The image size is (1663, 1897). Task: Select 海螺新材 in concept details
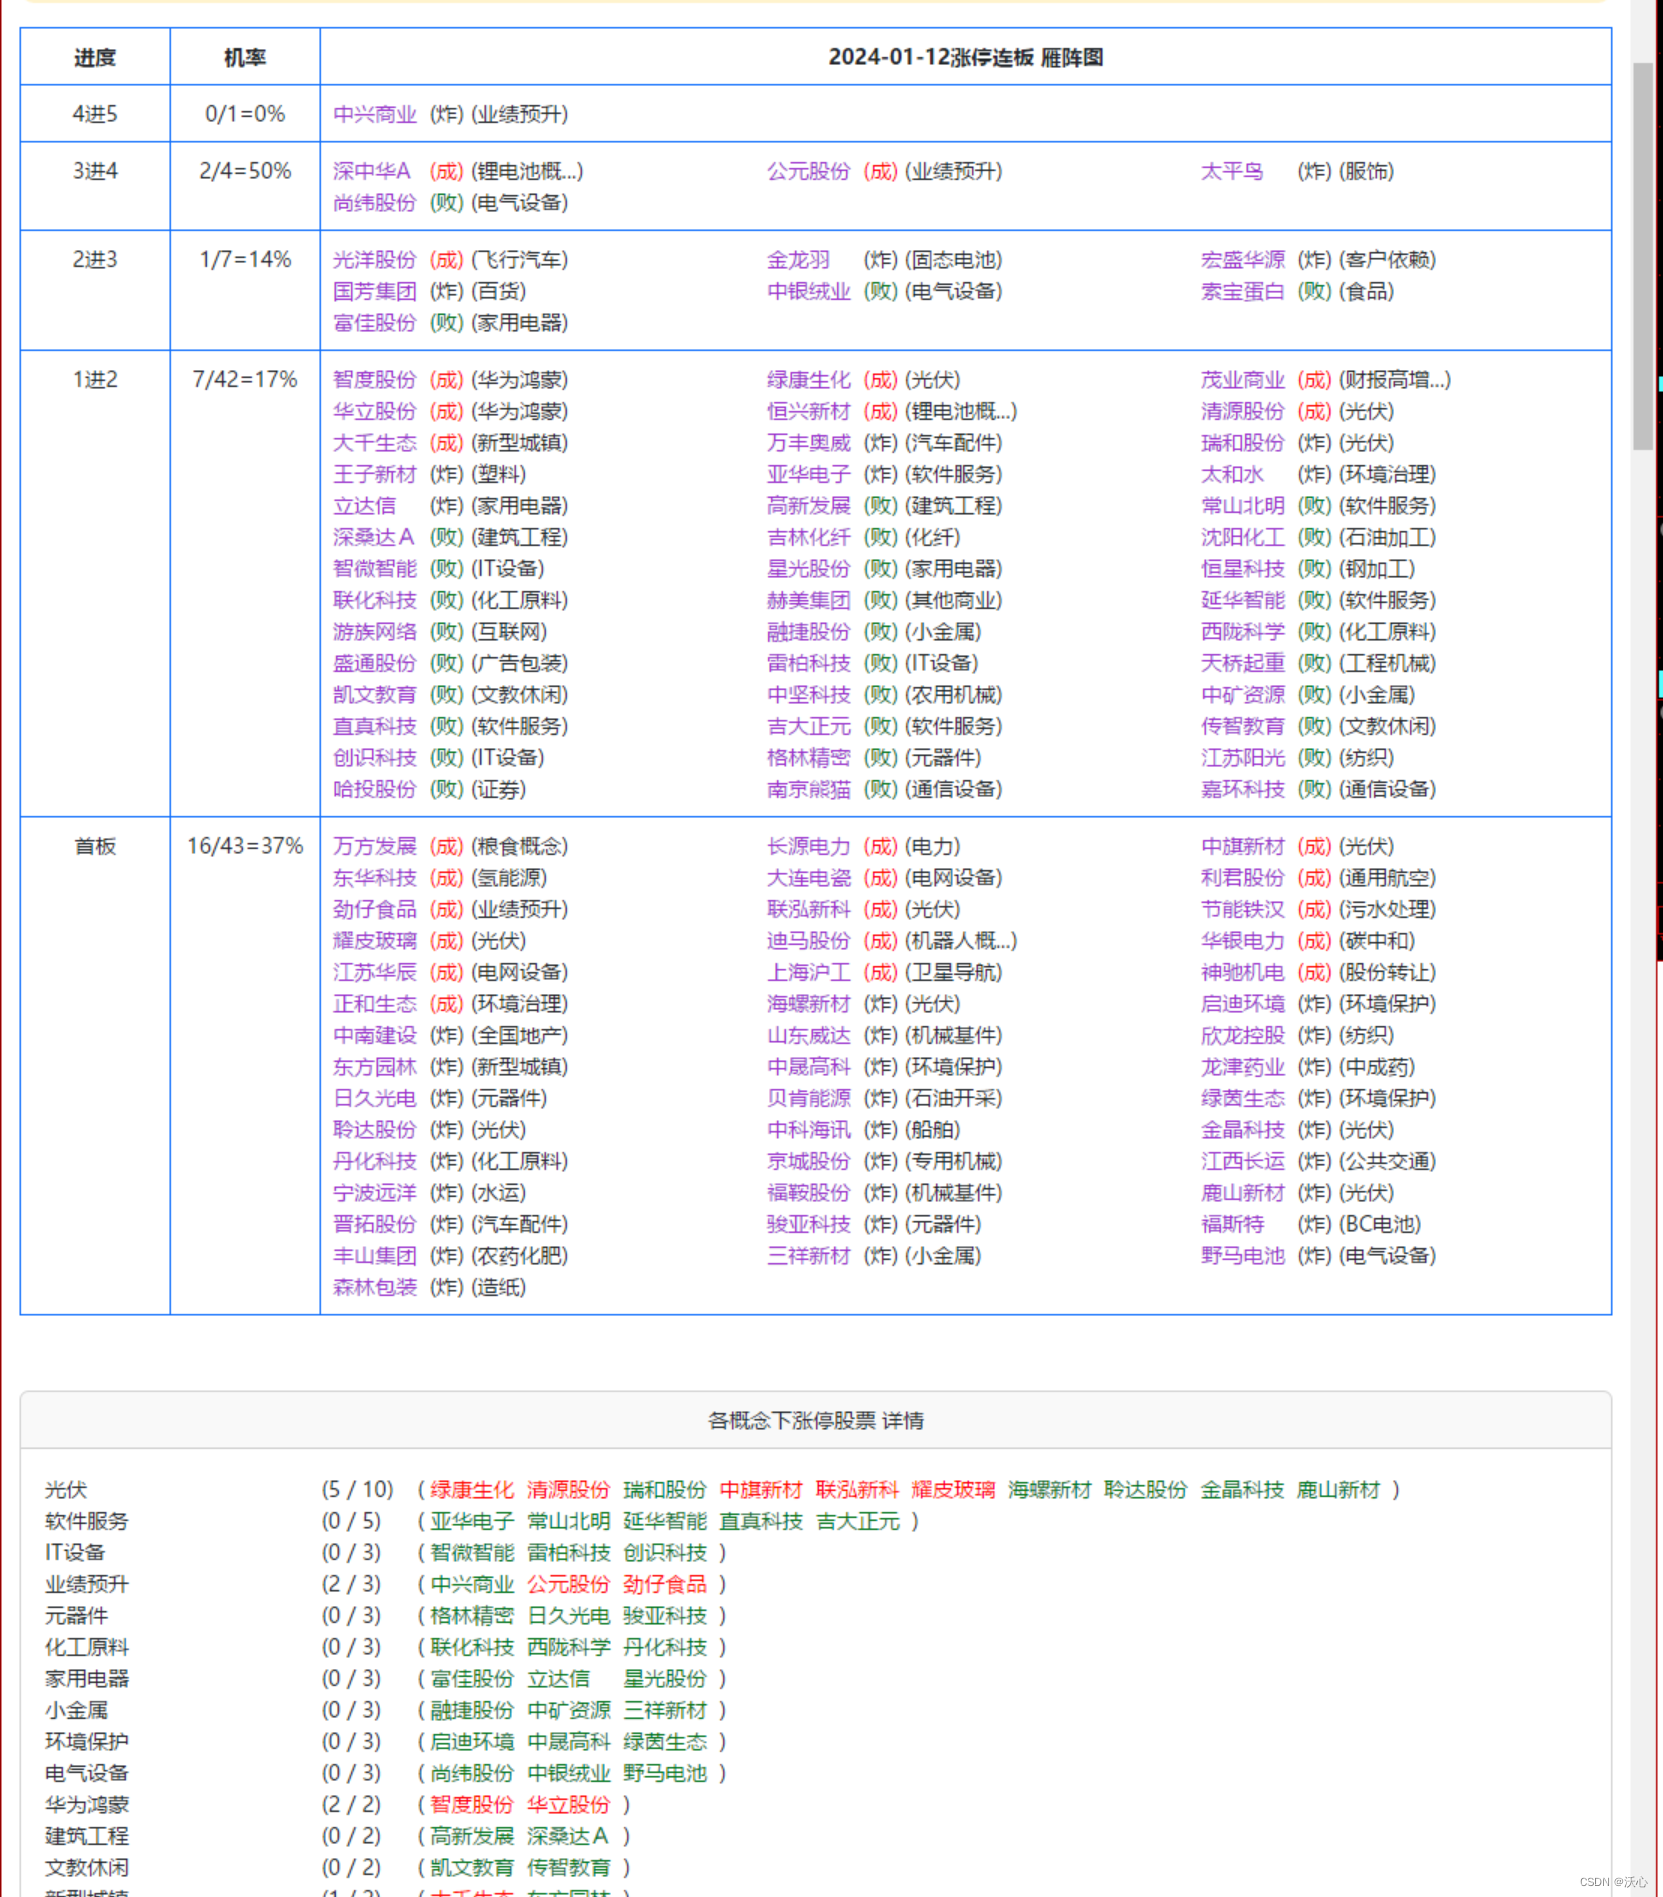pyautogui.click(x=1050, y=1490)
